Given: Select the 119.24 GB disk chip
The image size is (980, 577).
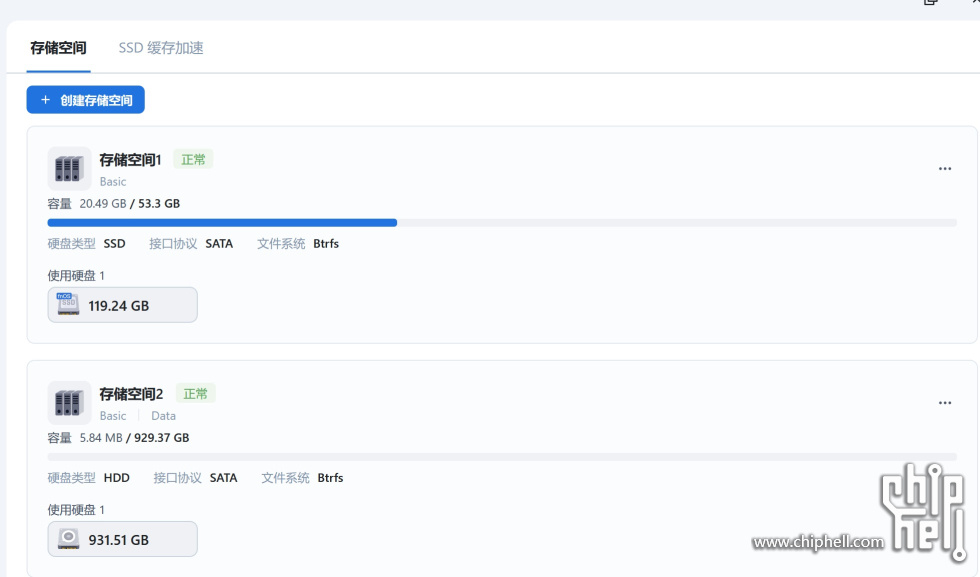Looking at the screenshot, I should point(122,305).
